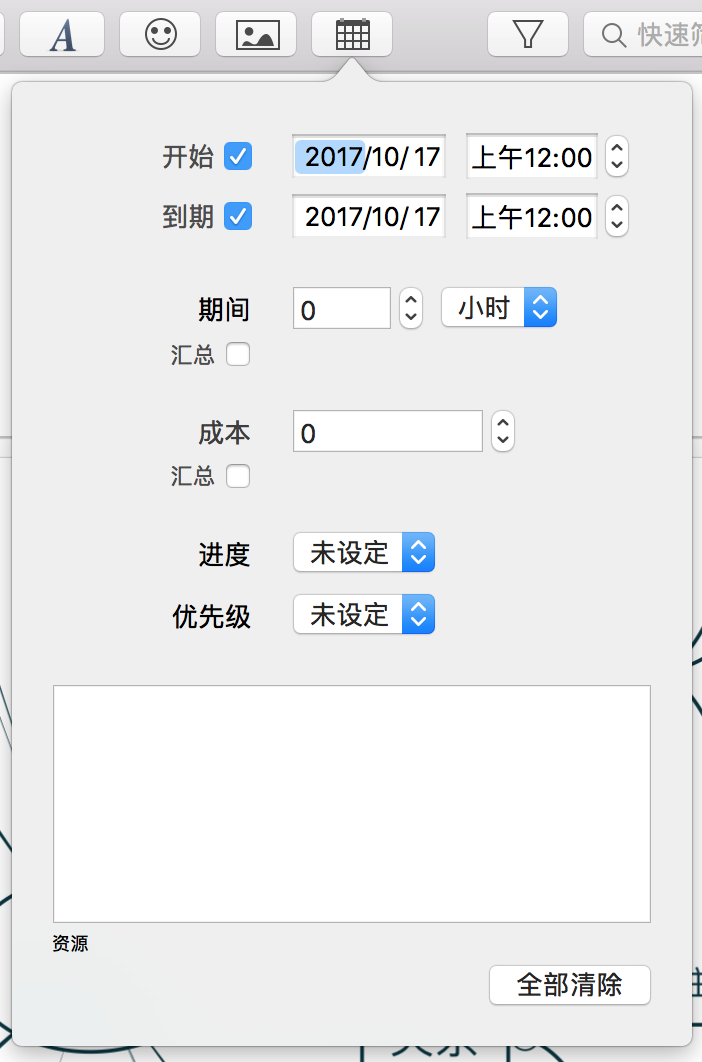Viewport: 702px width, 1062px height.
Task: Click the due time stepper arrows
Action: point(617,217)
